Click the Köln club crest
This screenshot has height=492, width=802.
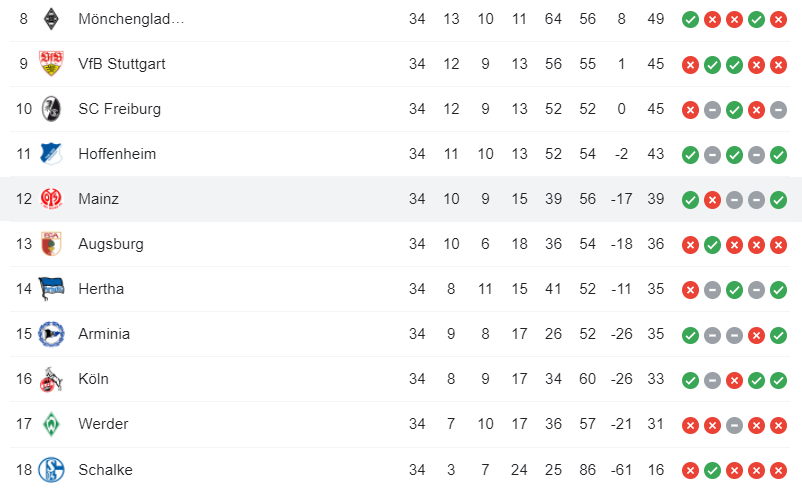pos(51,379)
